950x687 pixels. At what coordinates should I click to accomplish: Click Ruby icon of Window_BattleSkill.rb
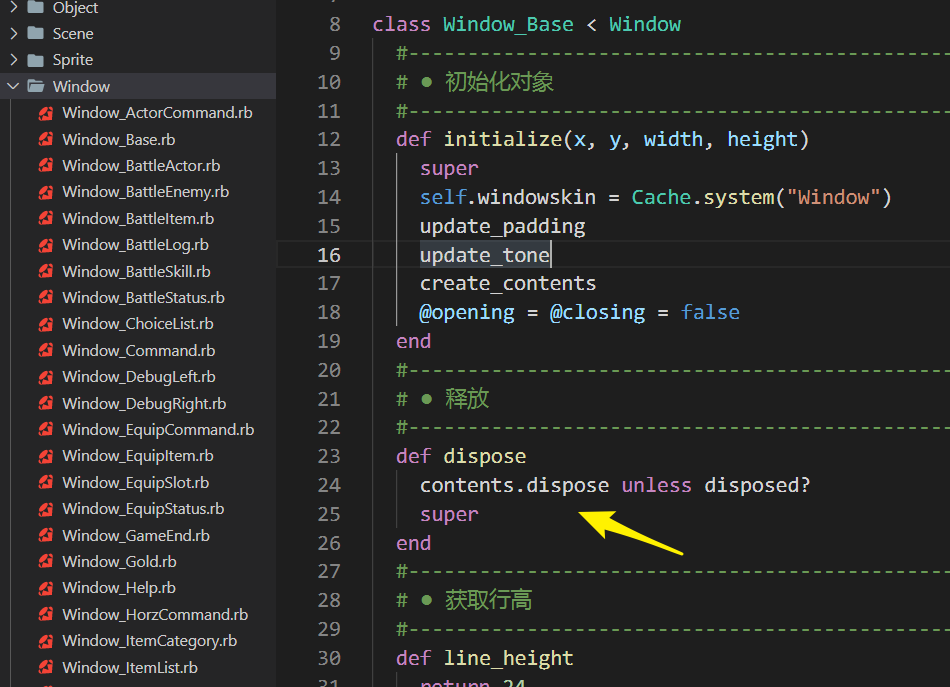coord(46,271)
